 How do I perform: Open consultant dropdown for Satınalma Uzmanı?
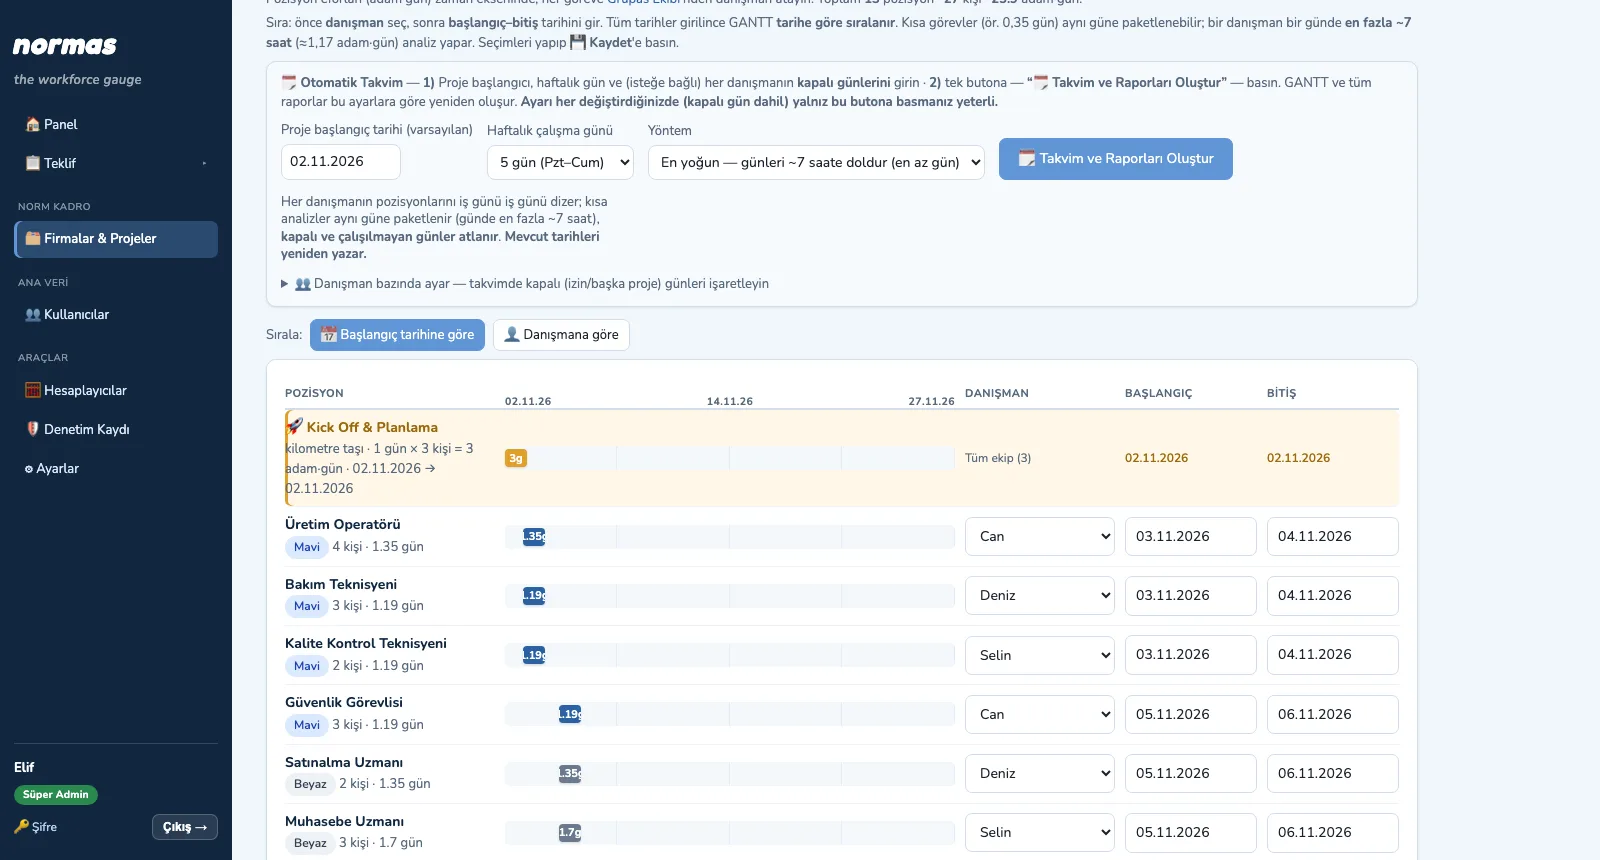pyautogui.click(x=1040, y=773)
